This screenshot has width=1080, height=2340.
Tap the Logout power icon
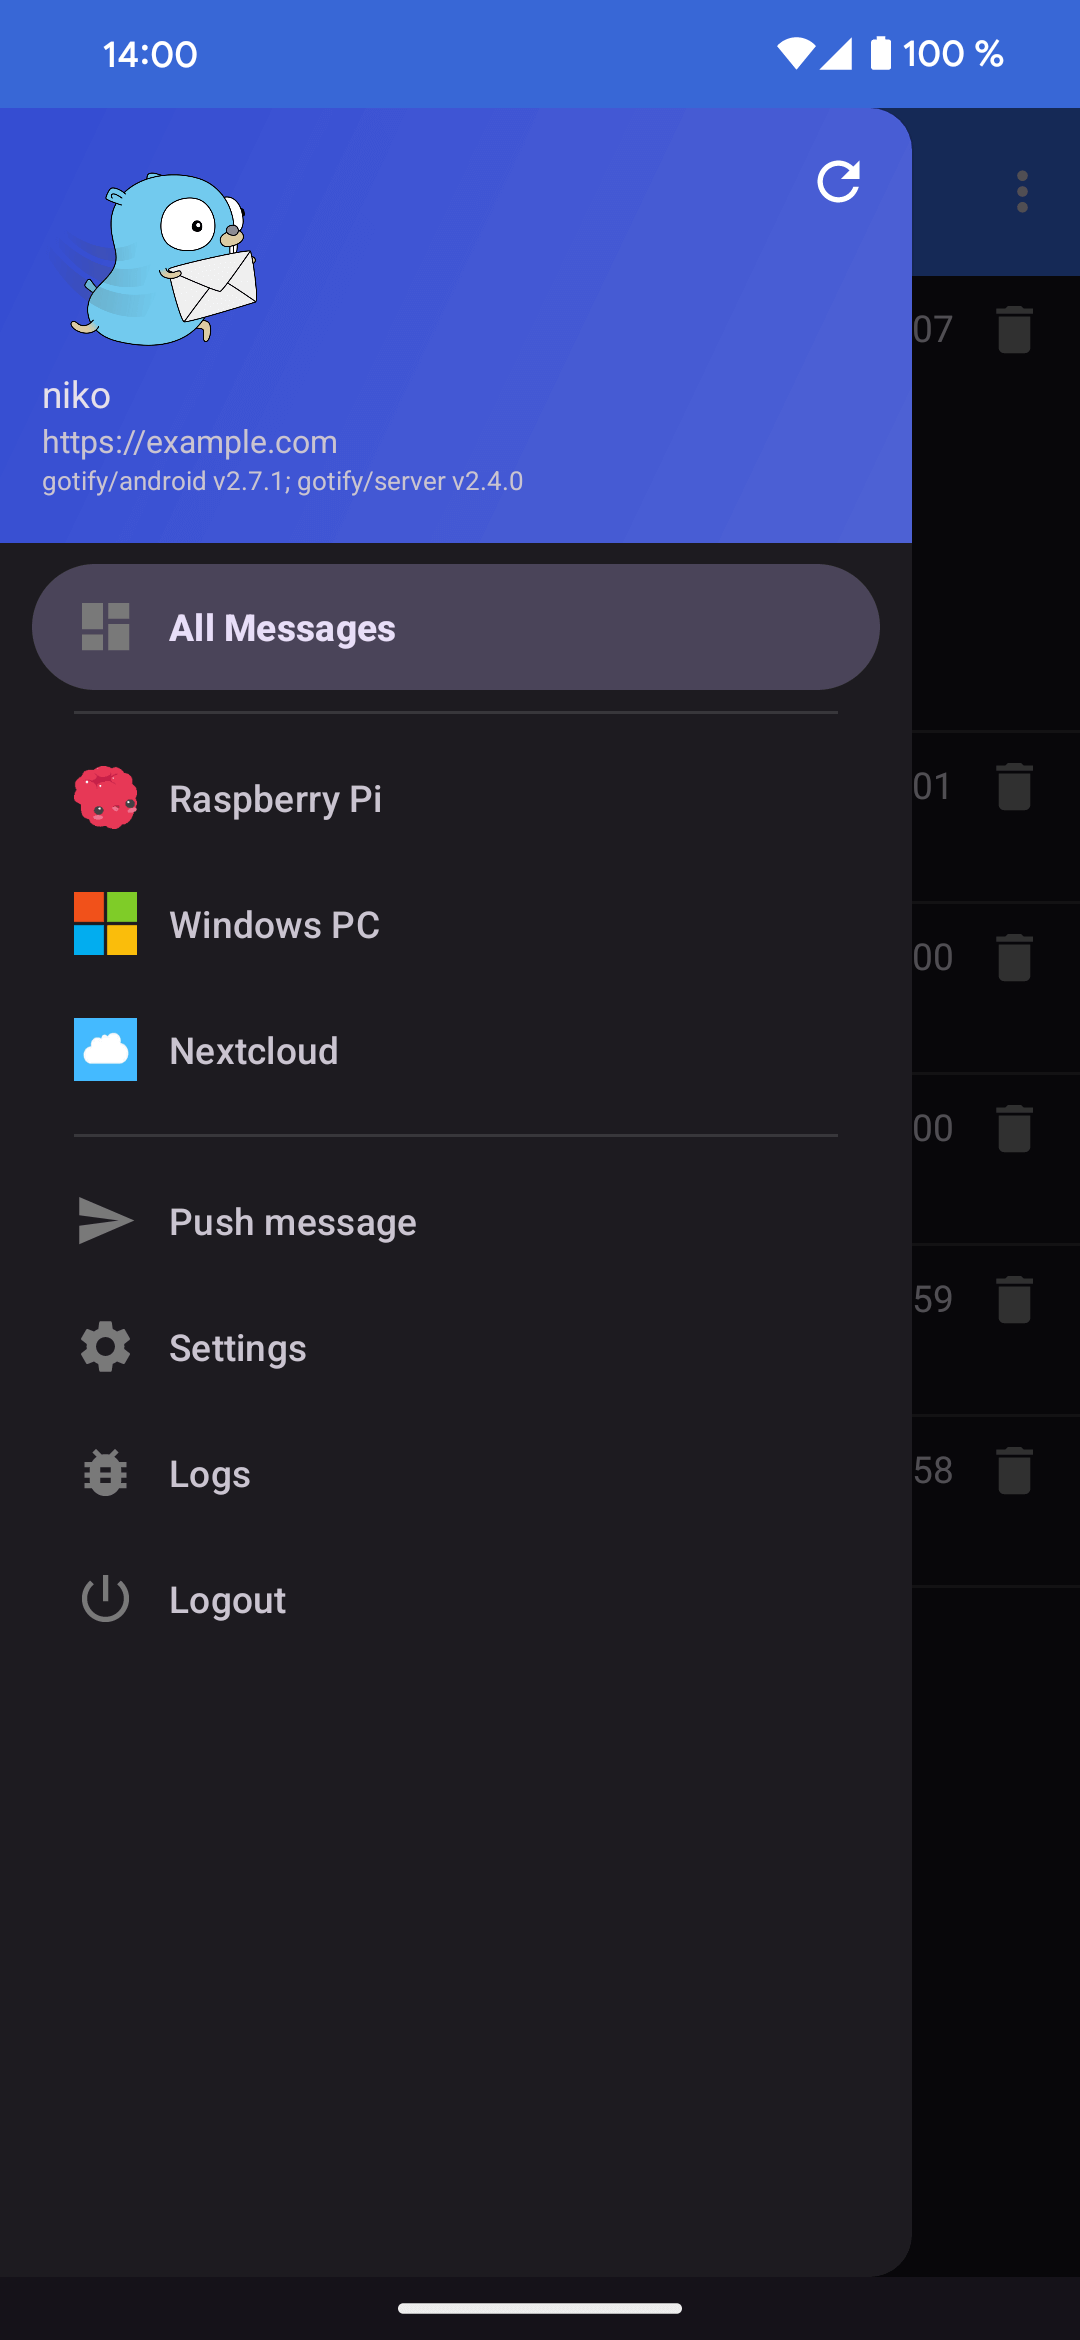click(105, 1599)
